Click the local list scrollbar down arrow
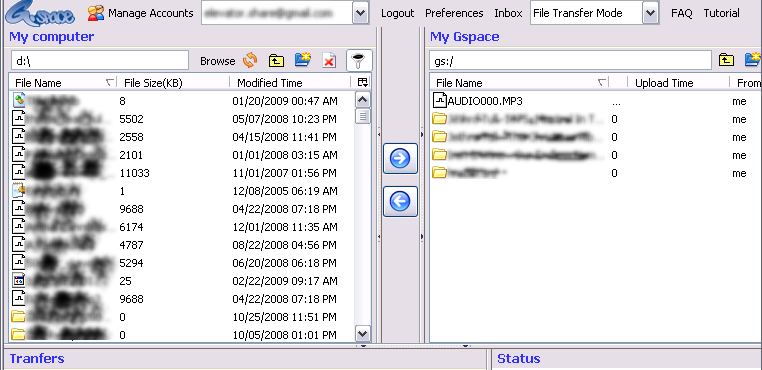762x370 pixels. pos(363,334)
